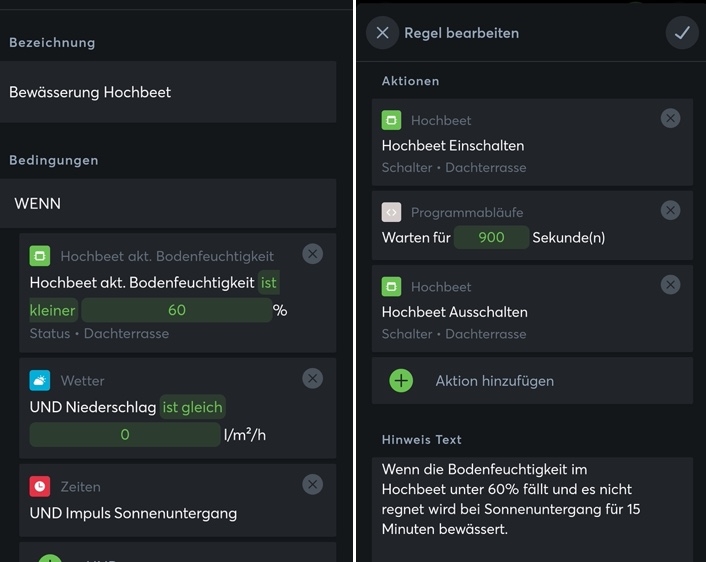
Task: Click the Wetter cloud icon
Action: (x=40, y=380)
